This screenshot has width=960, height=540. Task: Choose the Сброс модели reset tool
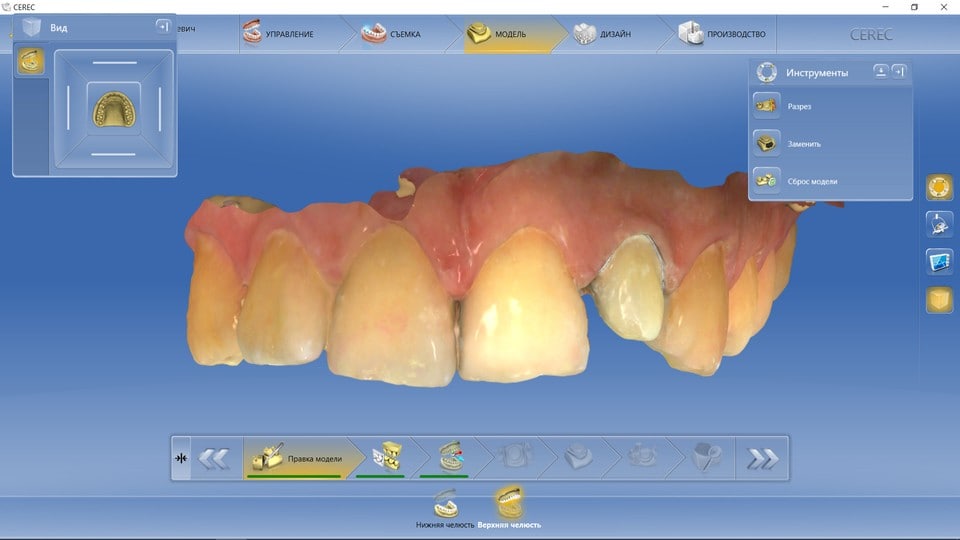(x=768, y=181)
